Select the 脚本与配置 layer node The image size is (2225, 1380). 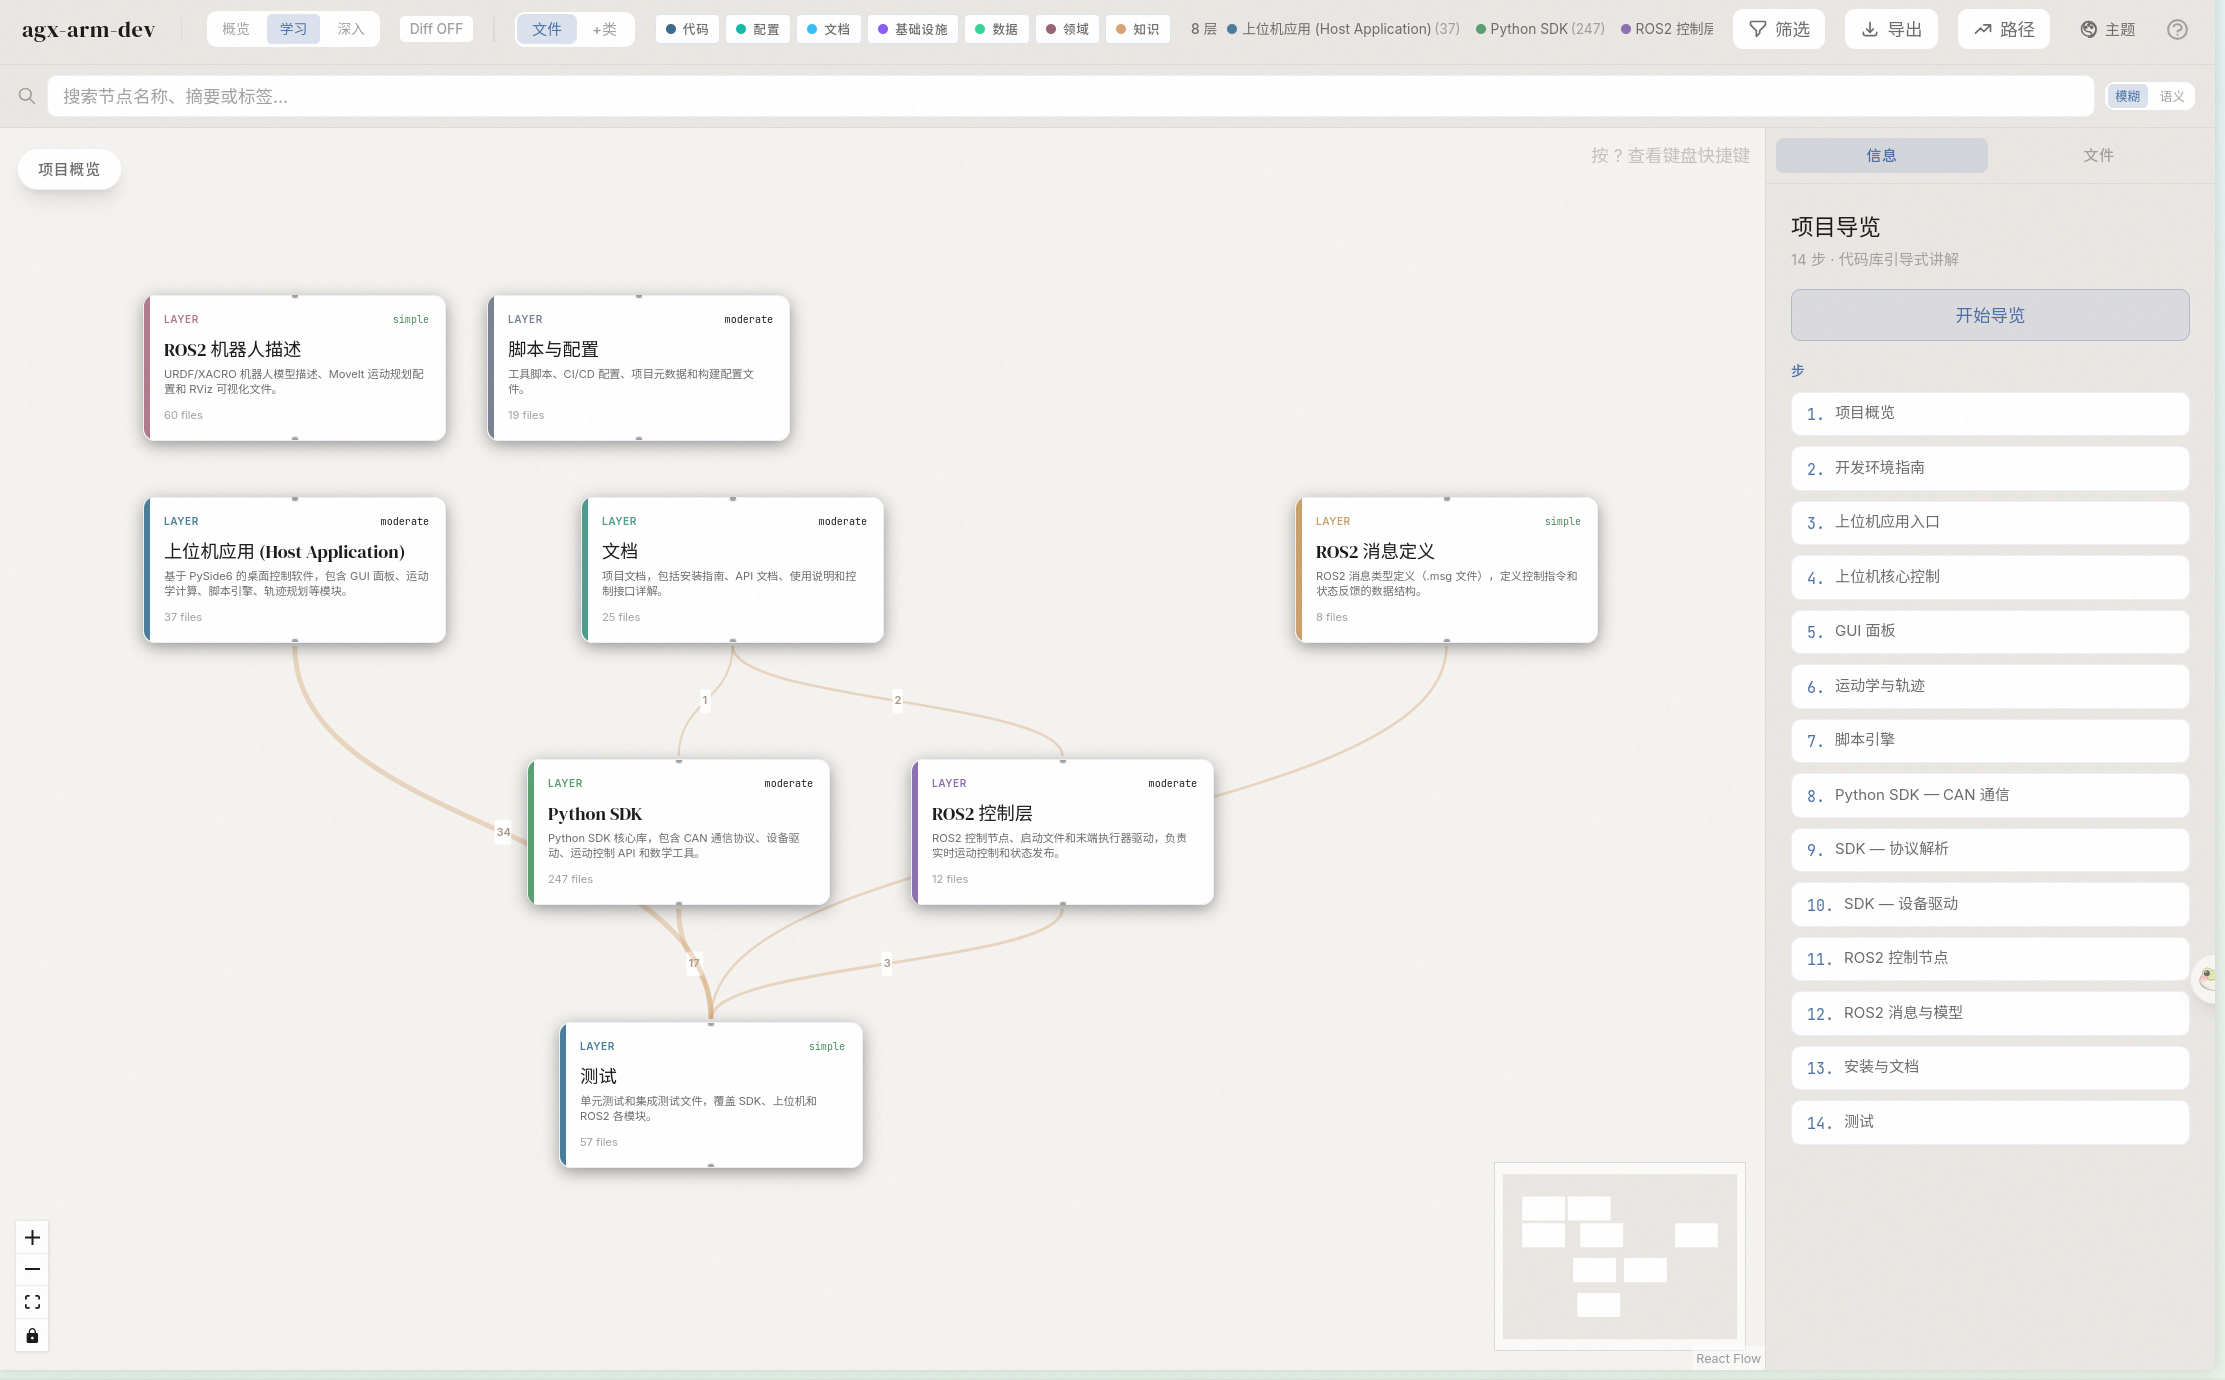coord(639,368)
